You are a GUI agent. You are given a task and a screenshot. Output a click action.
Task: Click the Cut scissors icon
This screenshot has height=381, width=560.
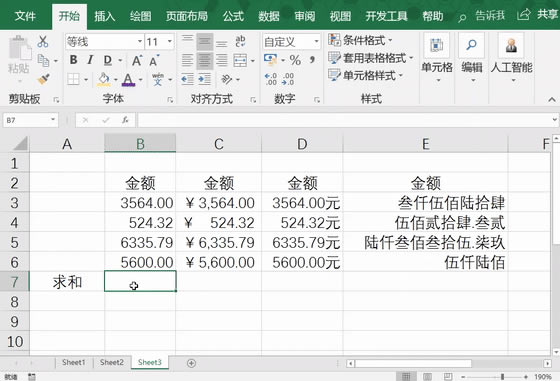pyautogui.click(x=43, y=42)
